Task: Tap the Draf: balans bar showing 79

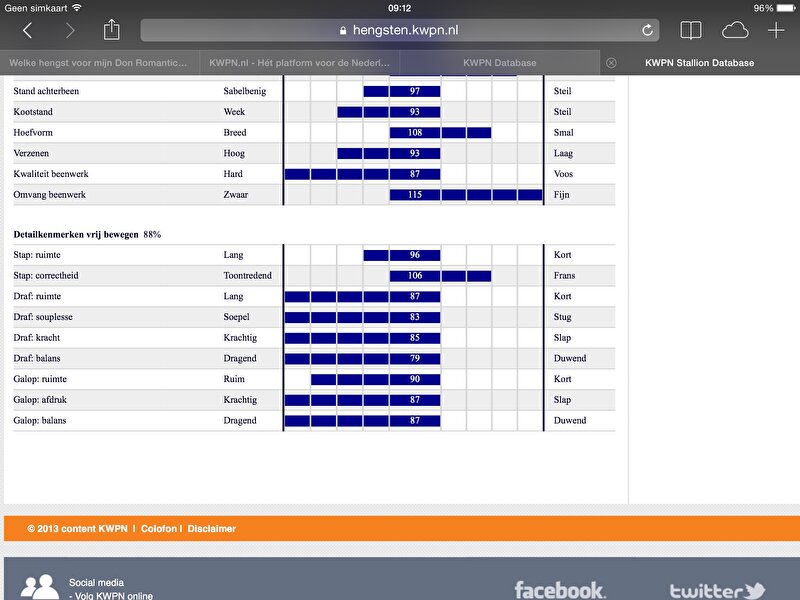Action: [x=414, y=359]
